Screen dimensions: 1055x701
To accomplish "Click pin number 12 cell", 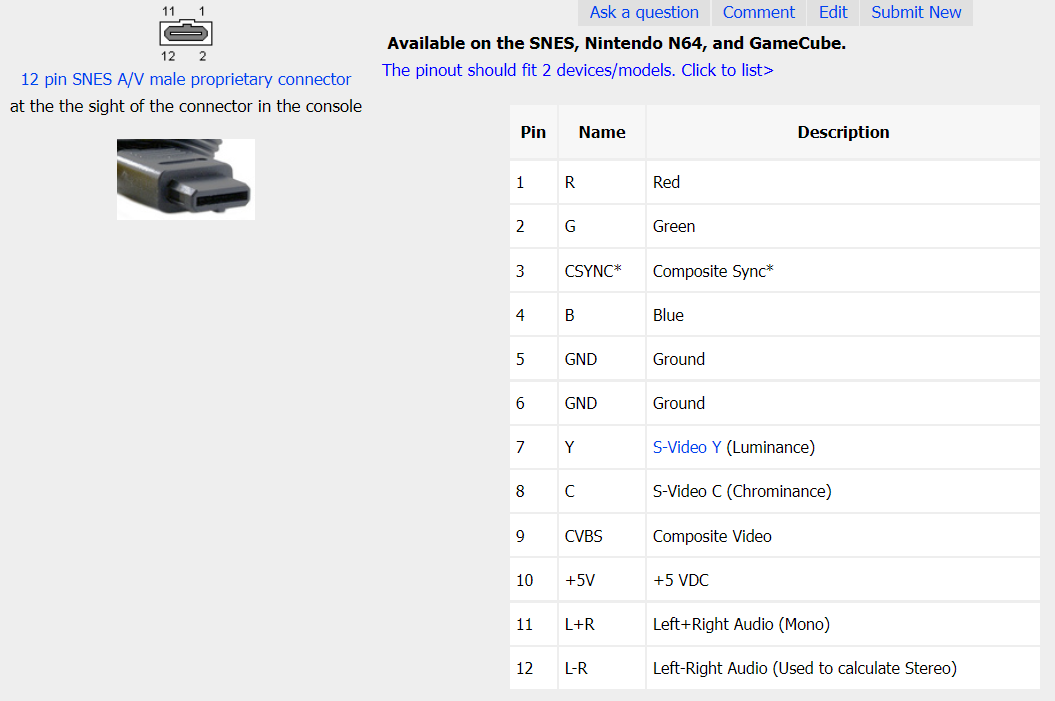I will (x=533, y=668).
